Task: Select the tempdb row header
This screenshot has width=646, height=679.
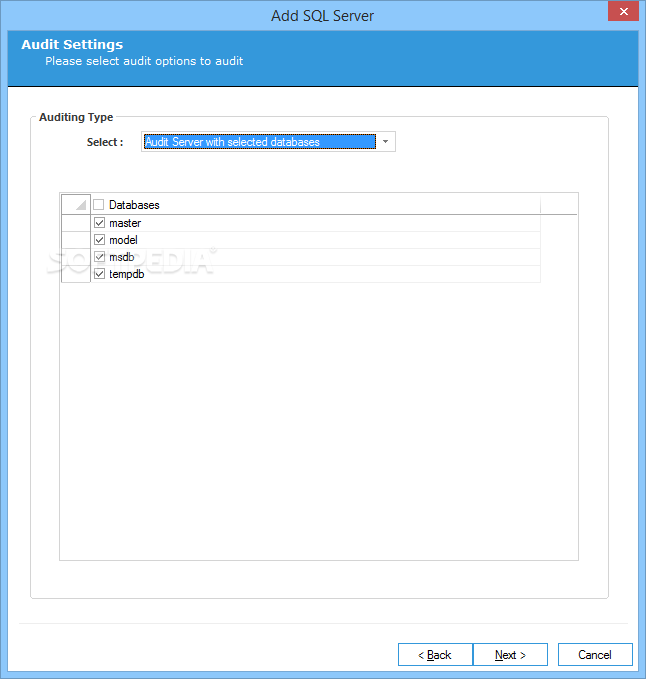Action: coord(76,274)
